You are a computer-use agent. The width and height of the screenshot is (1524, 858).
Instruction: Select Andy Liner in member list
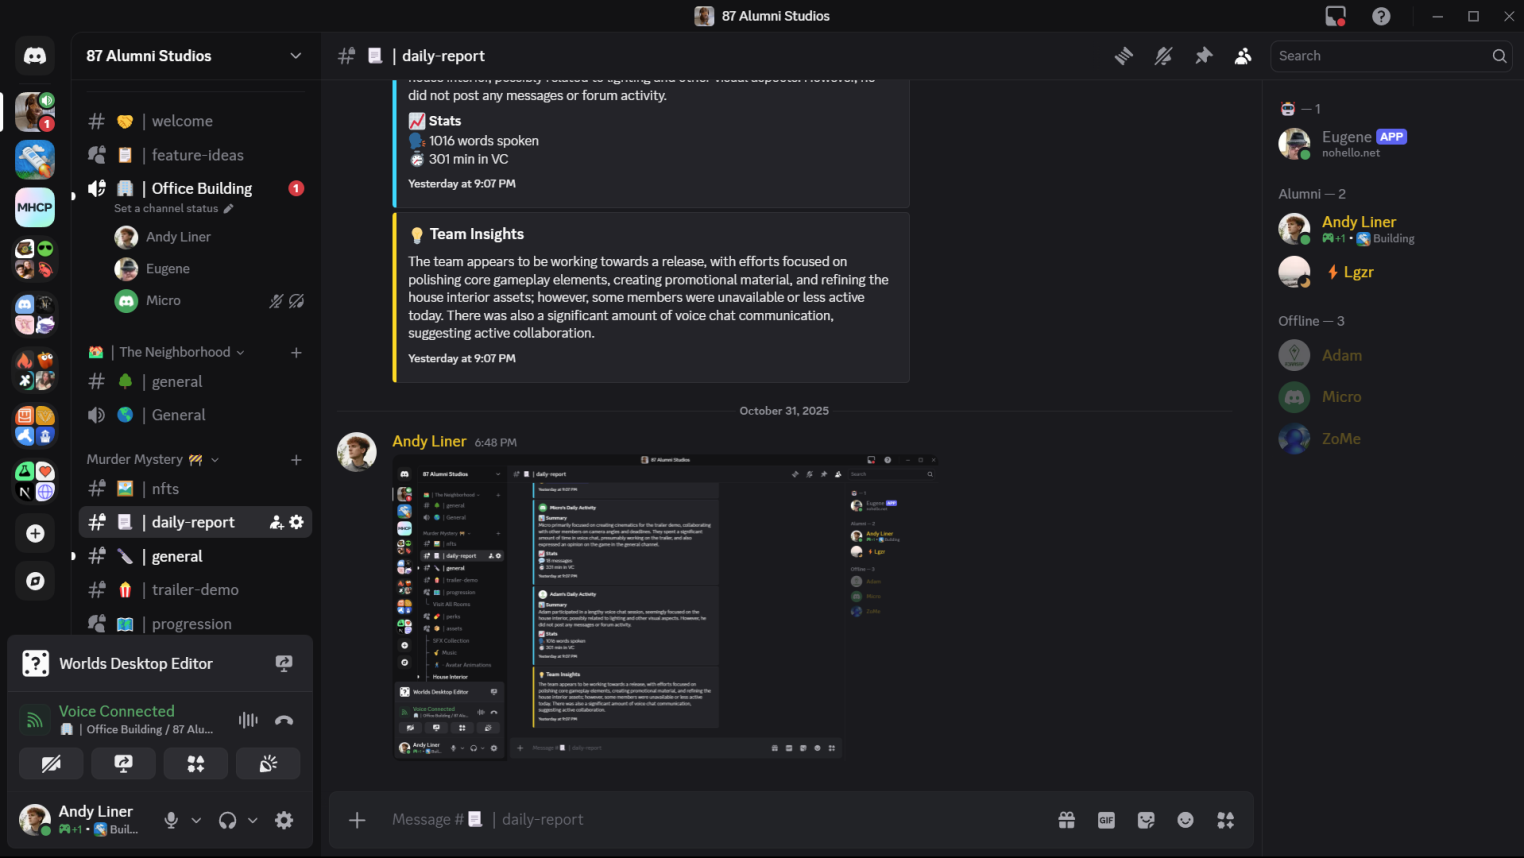pos(1392,229)
